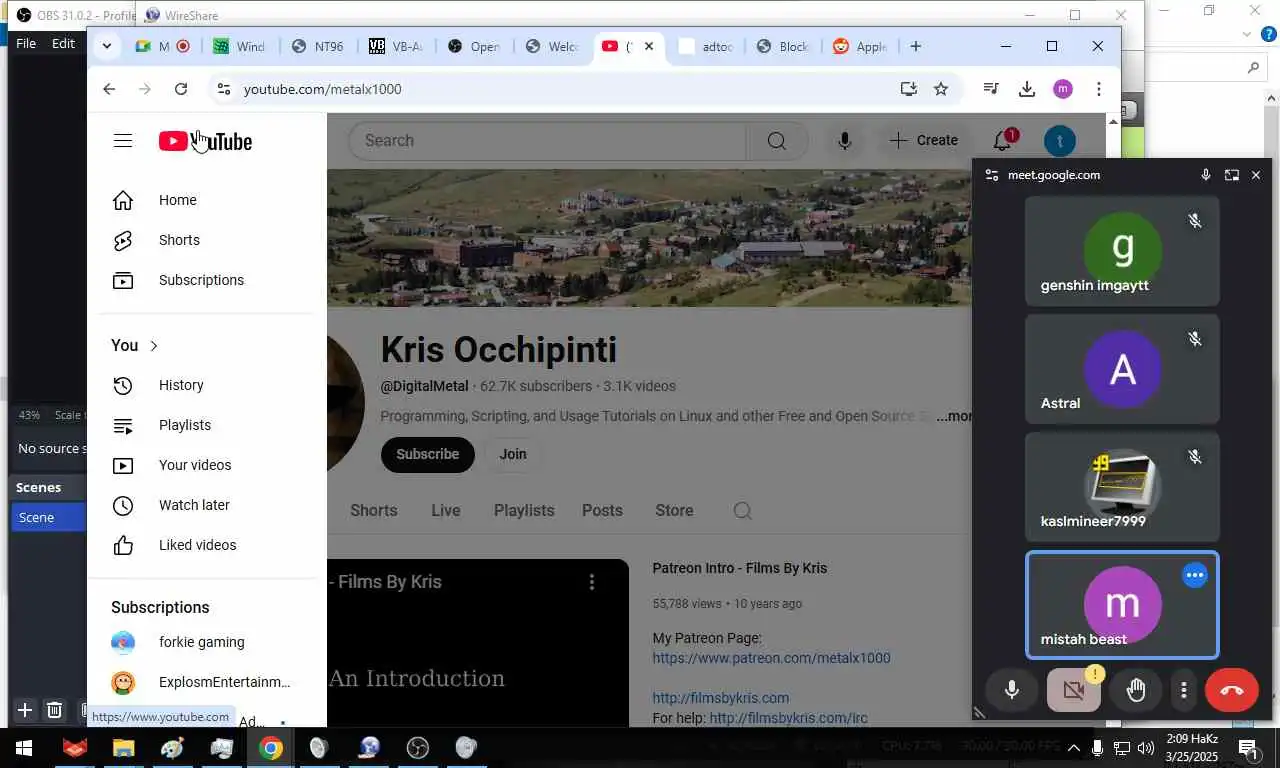Open the YouTube account avatar menu

coord(1060,141)
